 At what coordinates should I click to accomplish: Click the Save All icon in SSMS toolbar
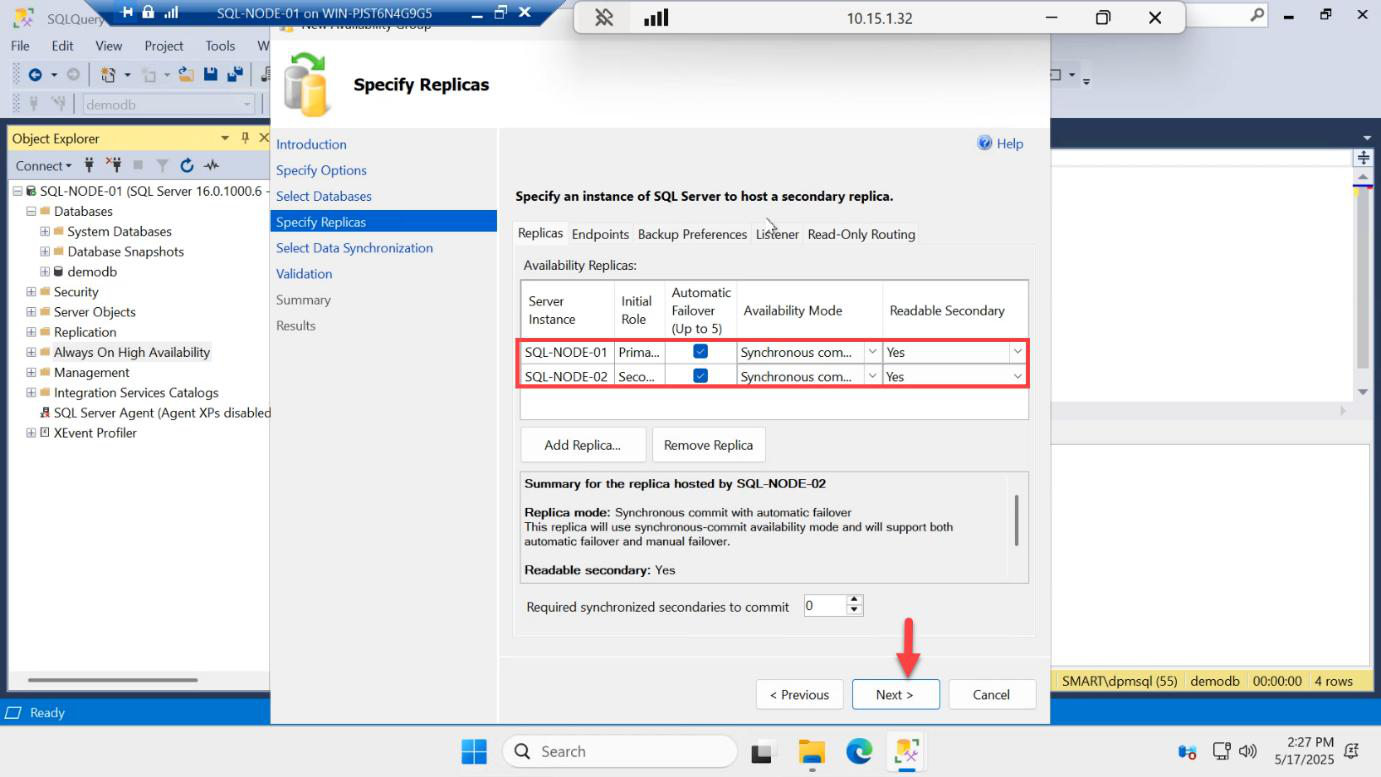point(235,75)
